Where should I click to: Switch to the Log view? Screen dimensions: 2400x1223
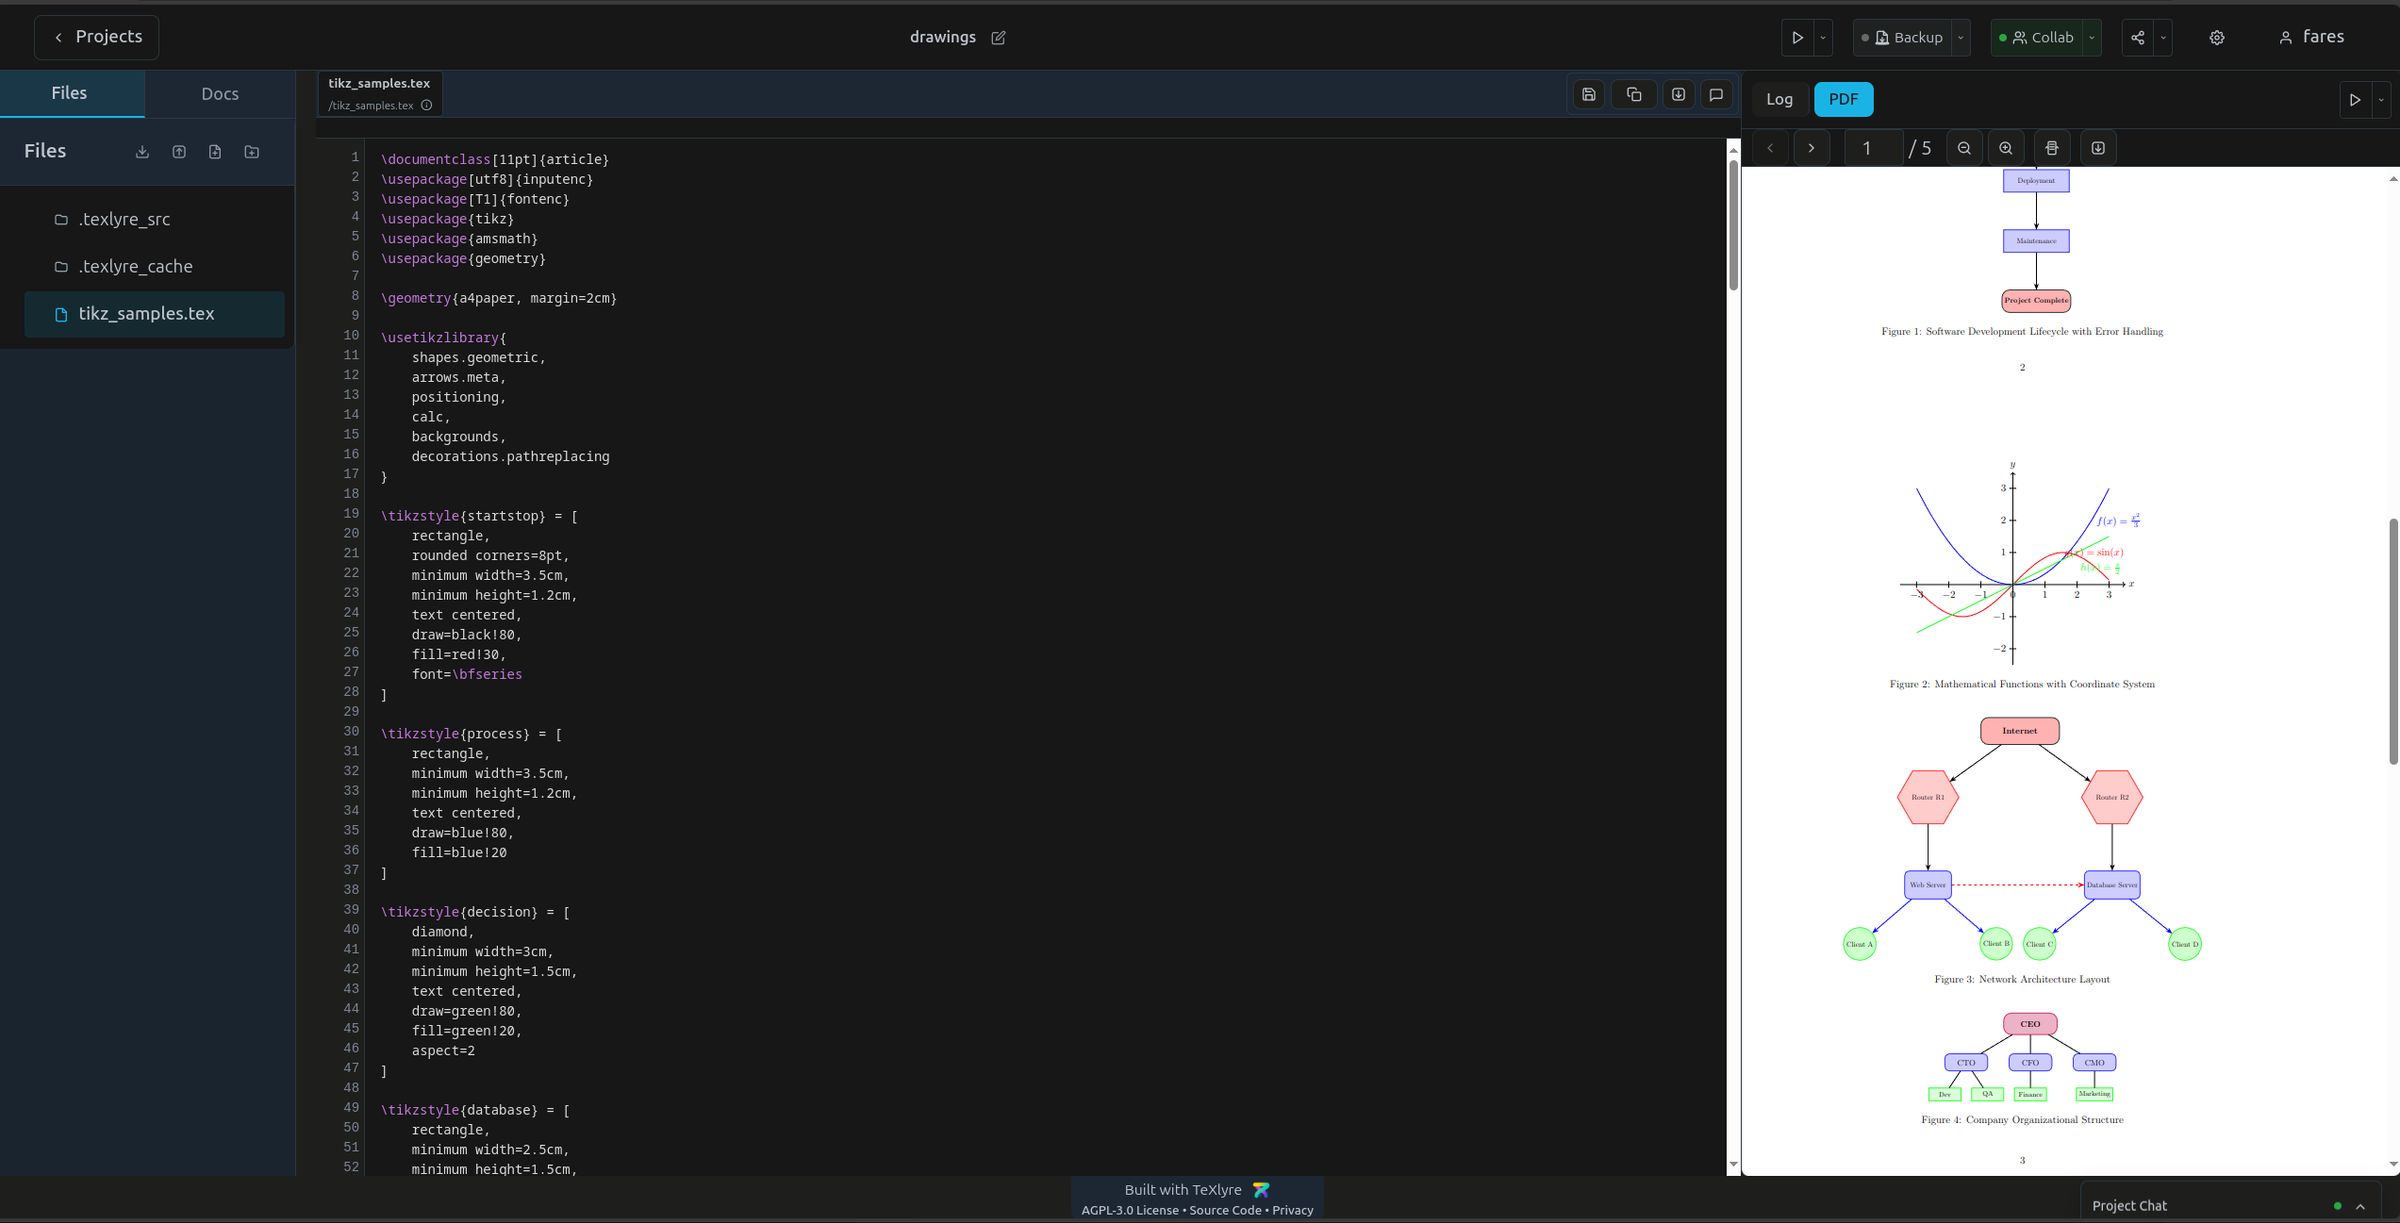(1779, 99)
